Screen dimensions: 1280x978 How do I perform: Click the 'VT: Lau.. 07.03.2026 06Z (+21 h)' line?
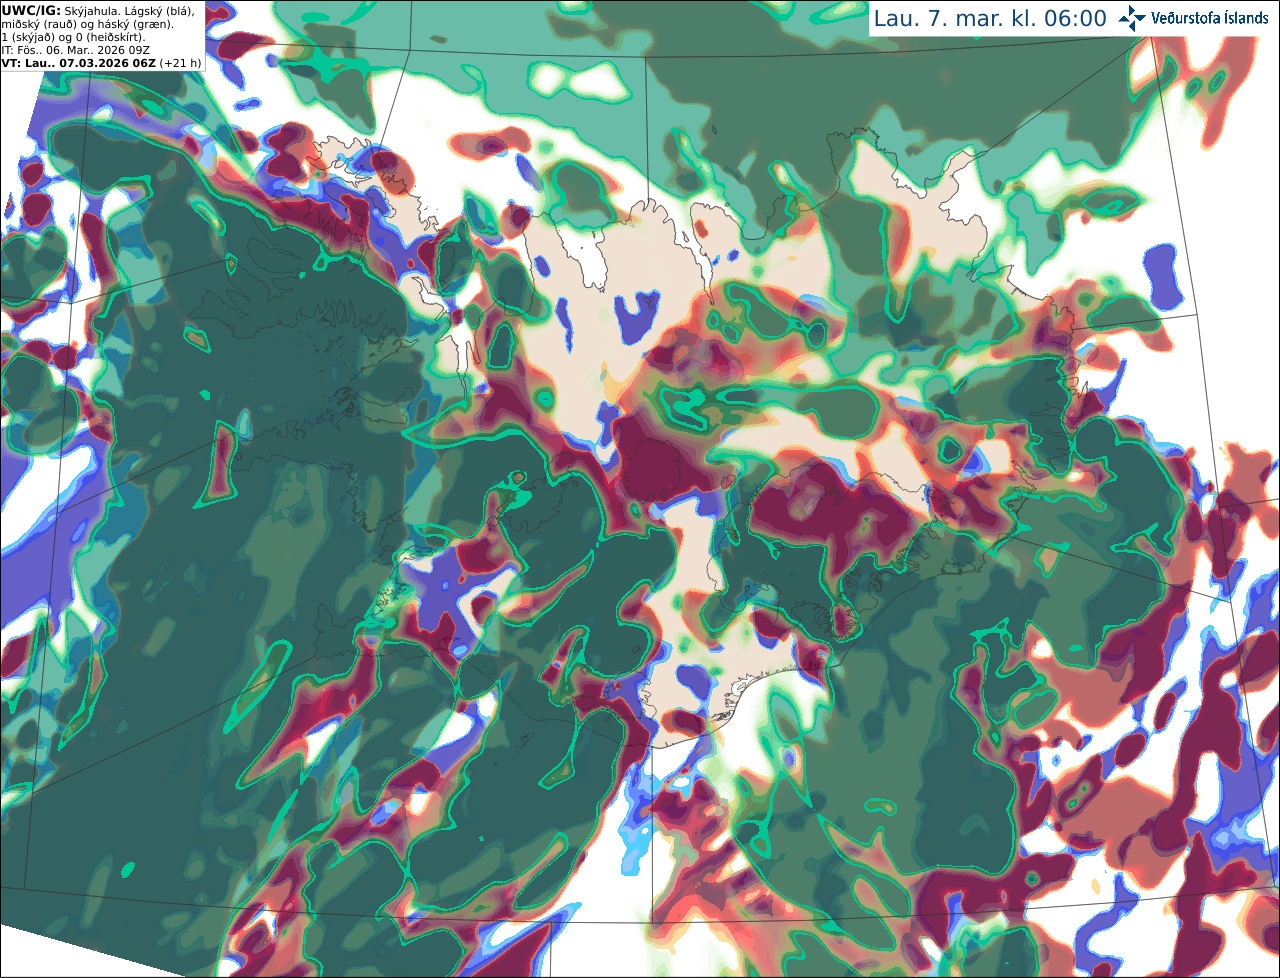click(102, 62)
